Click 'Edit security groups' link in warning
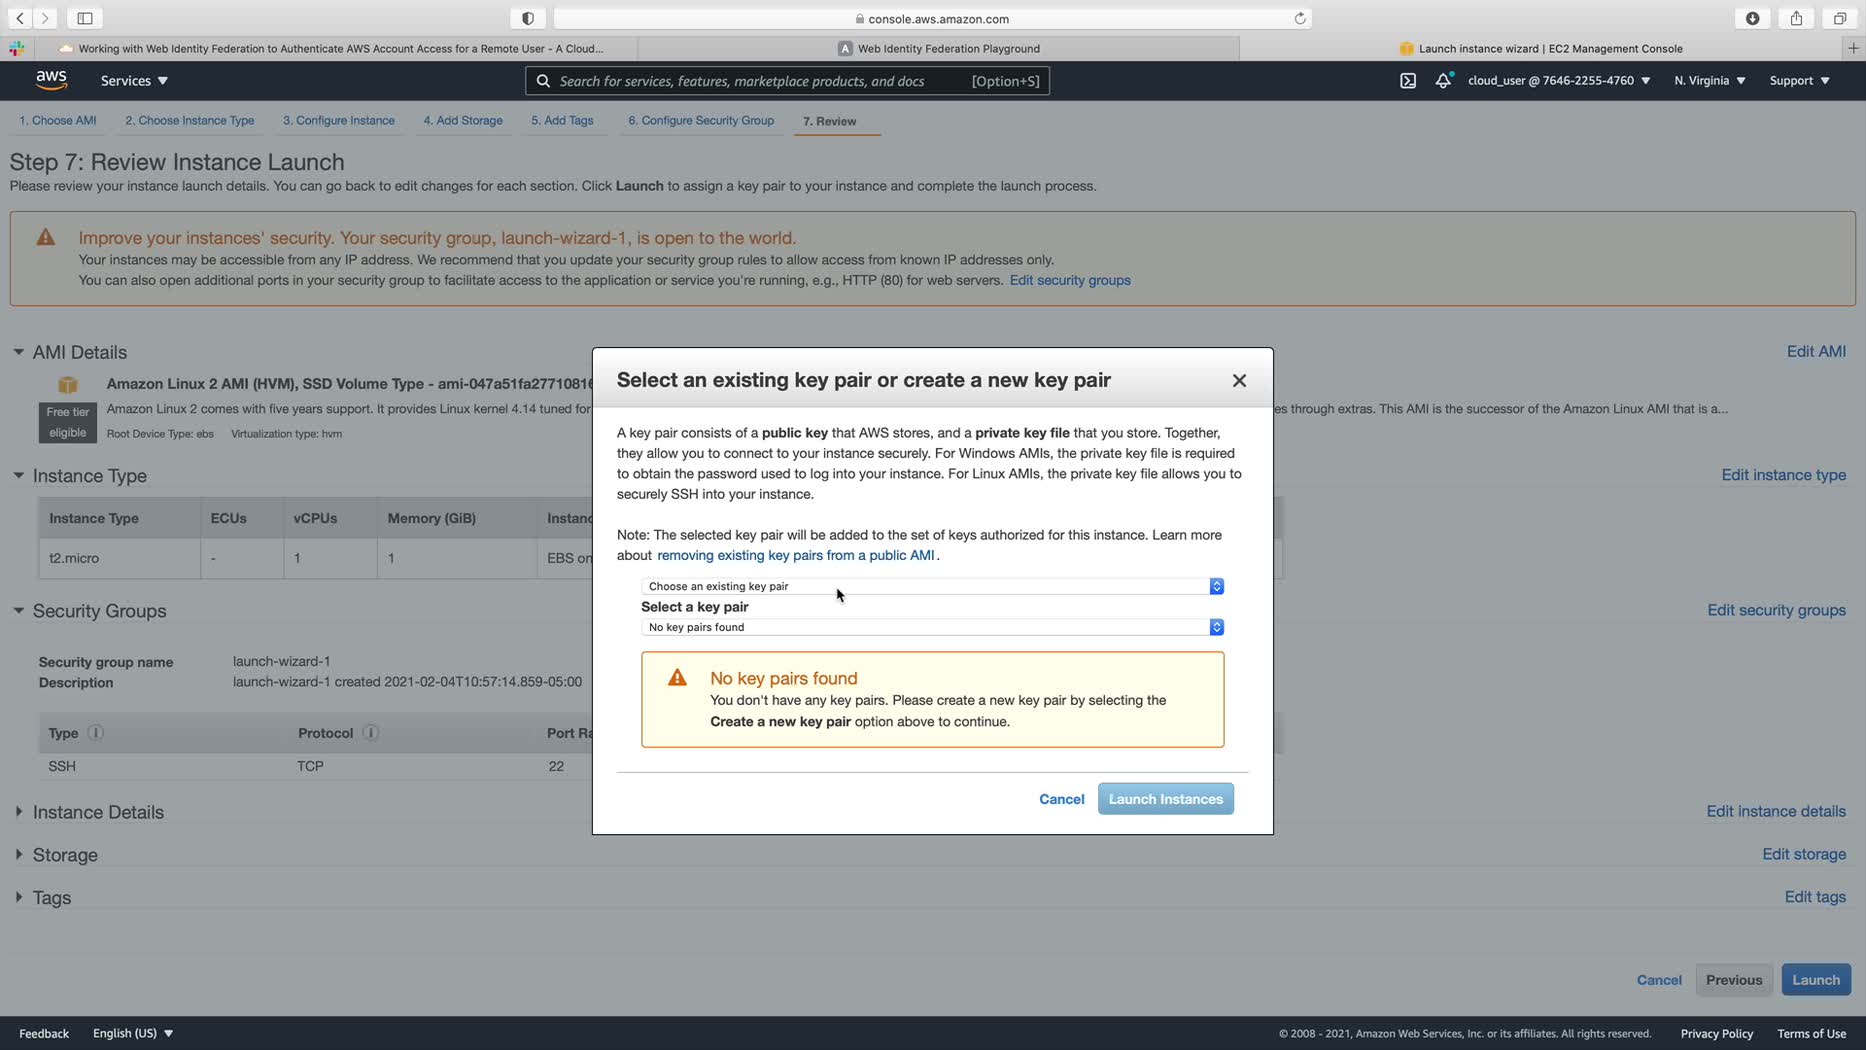Image resolution: width=1866 pixels, height=1050 pixels. (x=1070, y=280)
